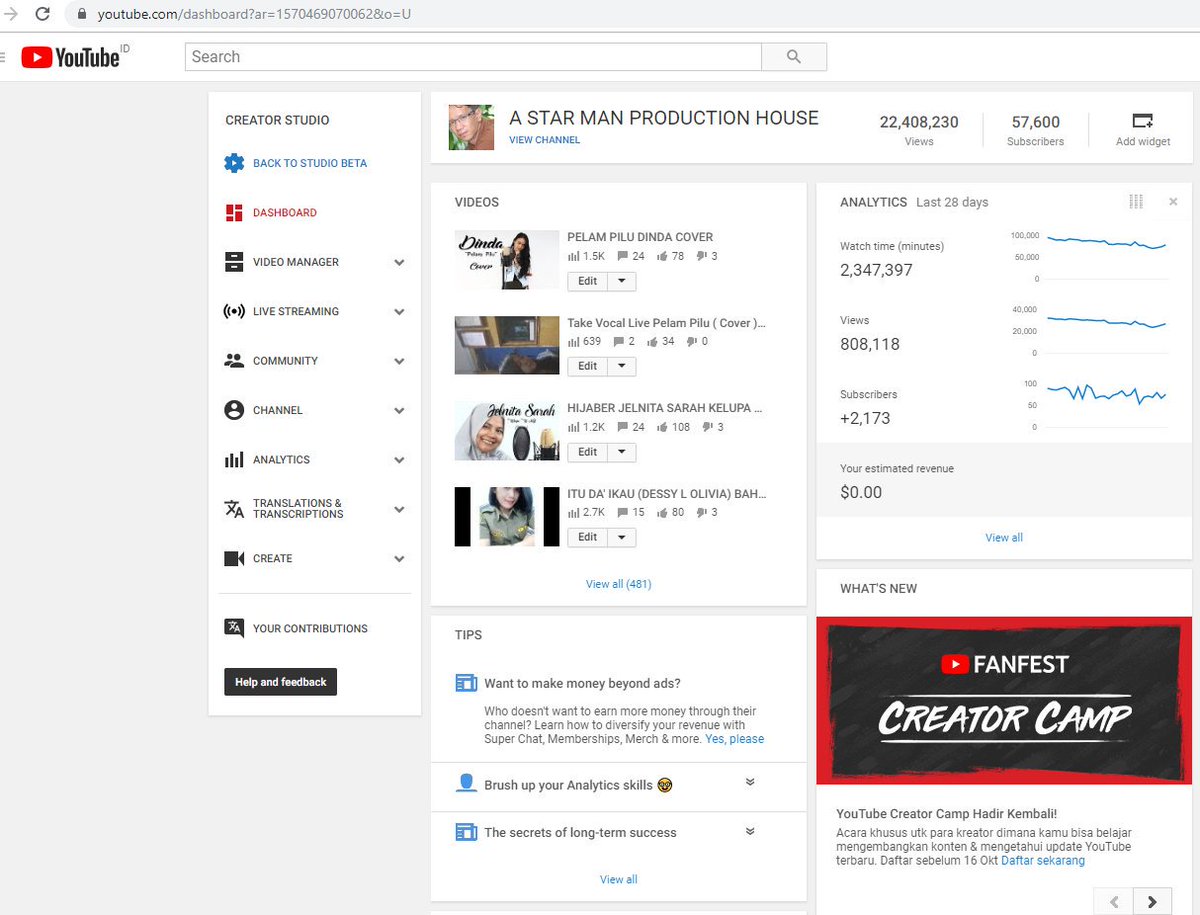Click into the YouTube search field
Image resolution: width=1200 pixels, height=915 pixels.
click(473, 57)
